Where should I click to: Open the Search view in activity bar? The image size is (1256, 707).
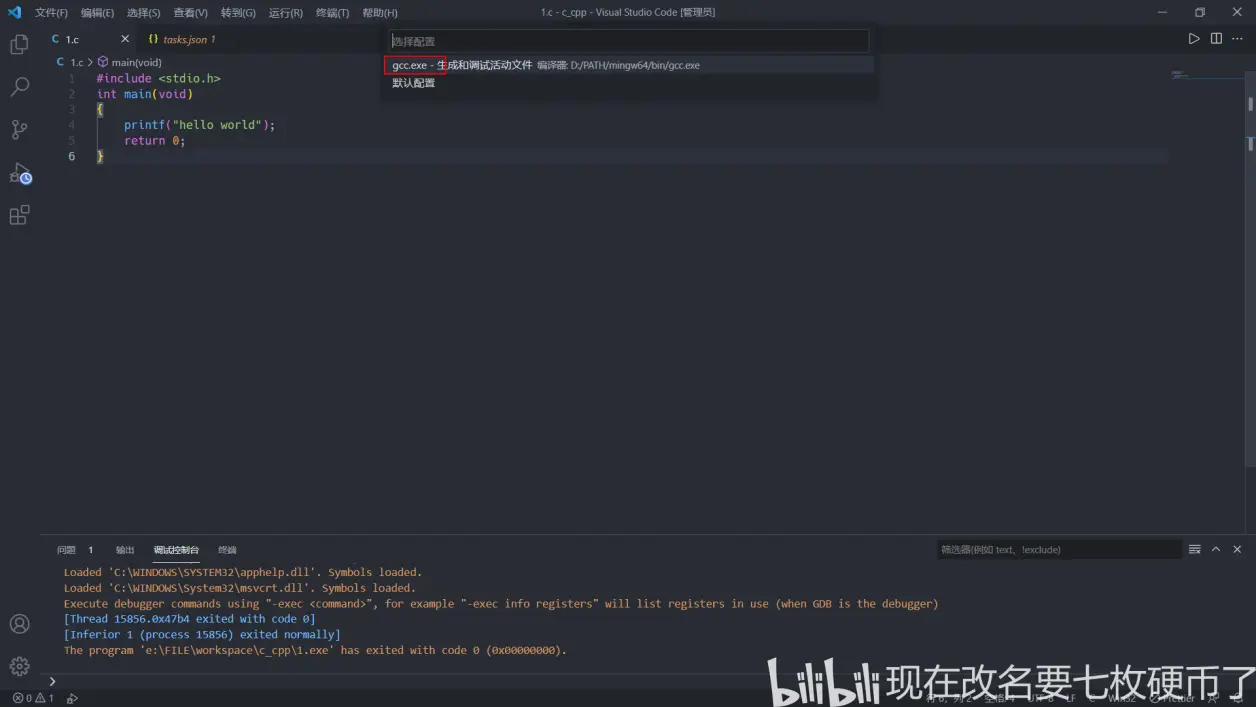(19, 87)
